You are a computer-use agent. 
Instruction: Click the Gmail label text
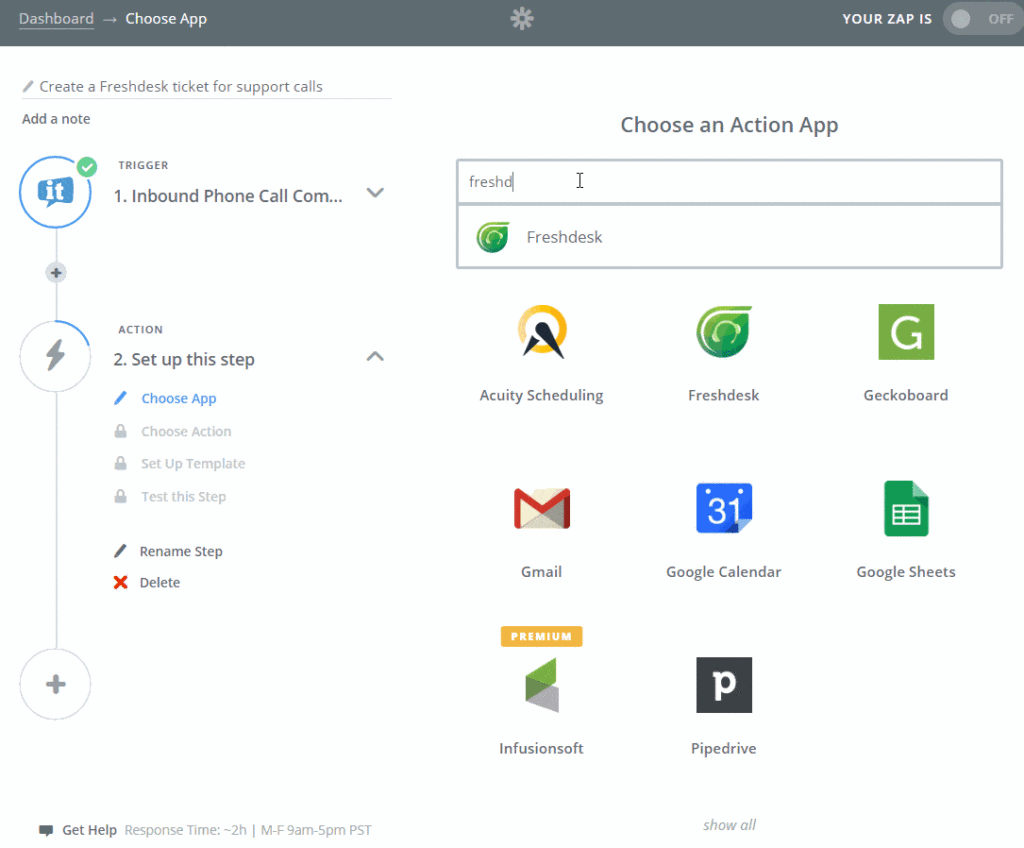(x=541, y=572)
